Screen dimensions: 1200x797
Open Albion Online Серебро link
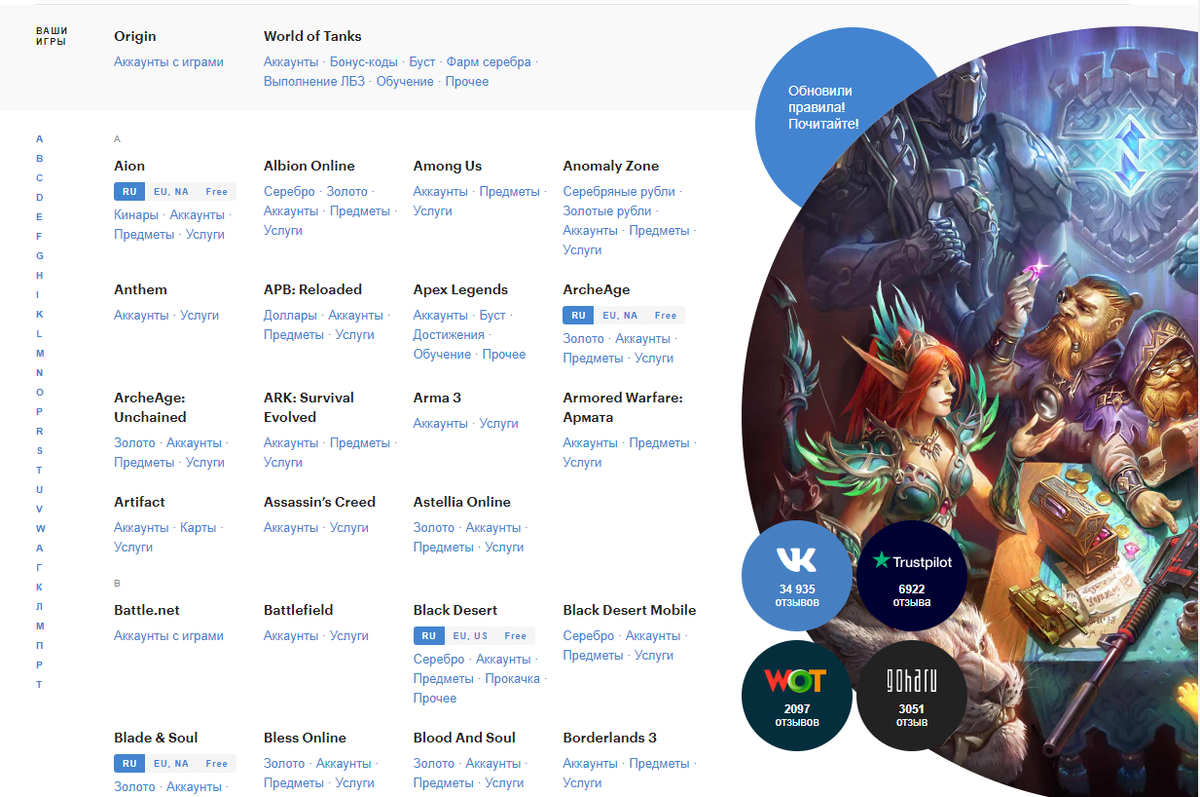pyautogui.click(x=289, y=192)
